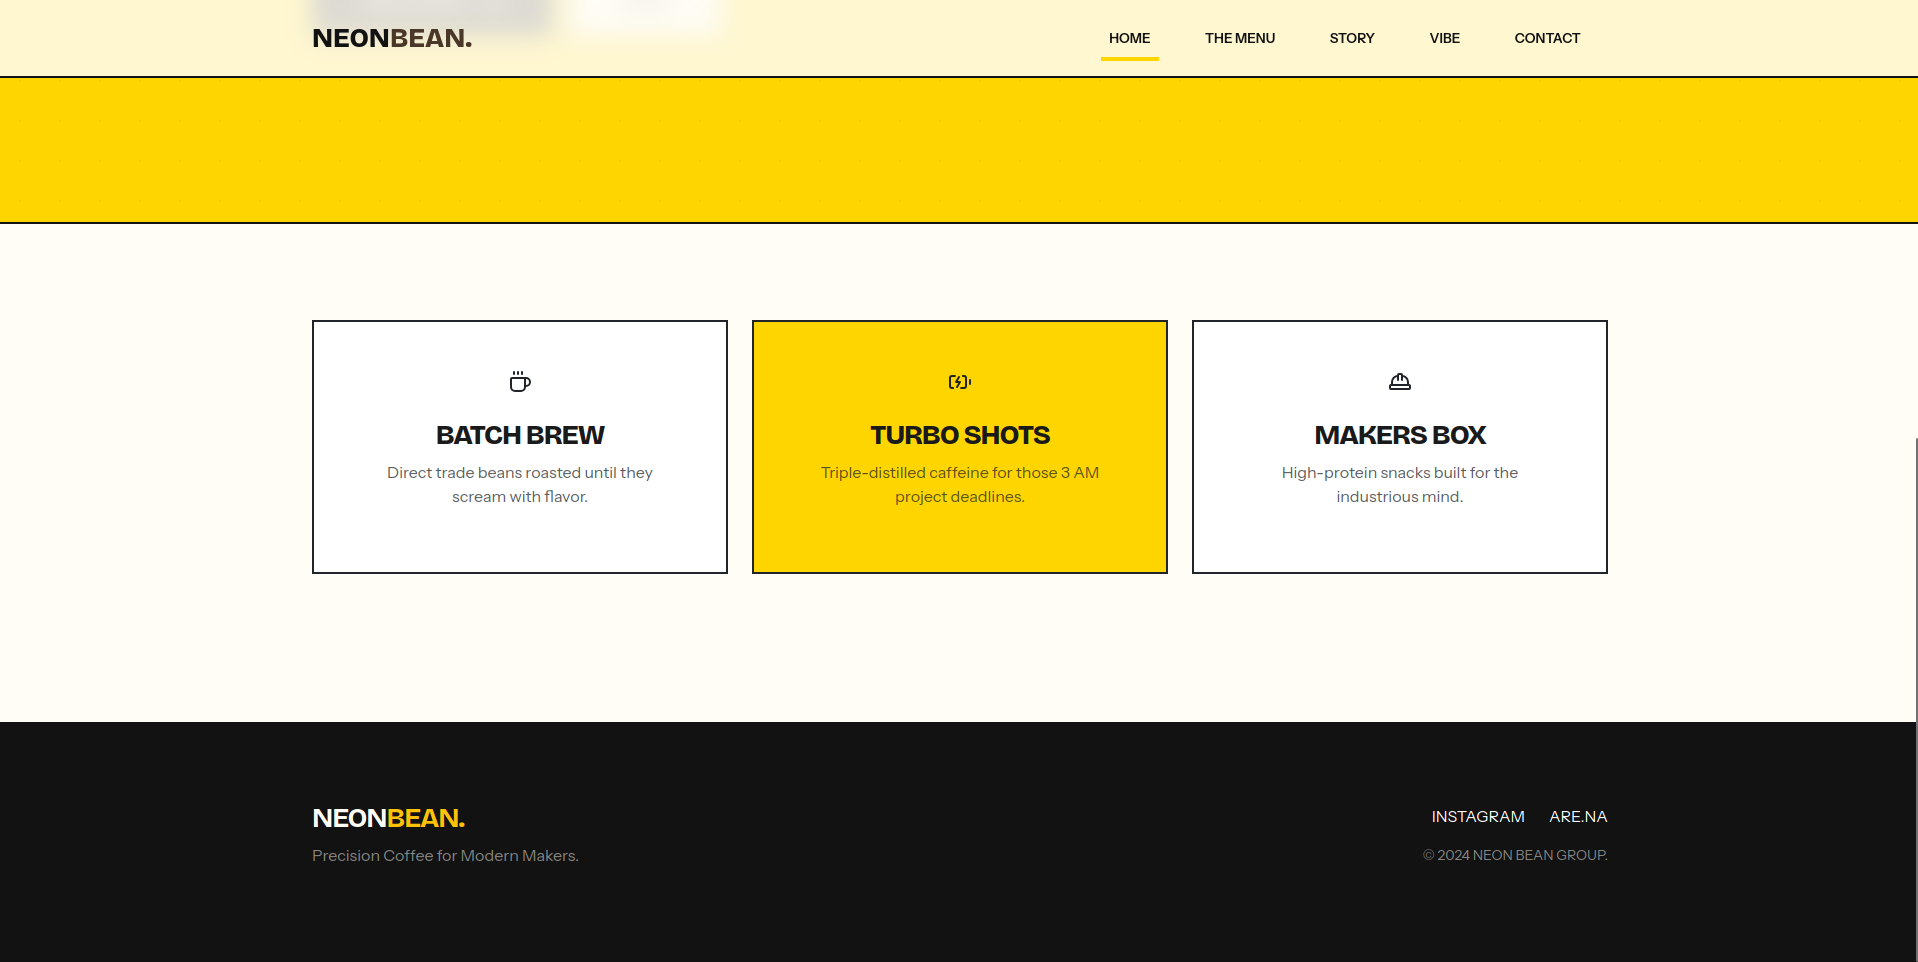Click the tagline Precision Coffee for Modern Makers
1918x962 pixels.
coord(444,855)
